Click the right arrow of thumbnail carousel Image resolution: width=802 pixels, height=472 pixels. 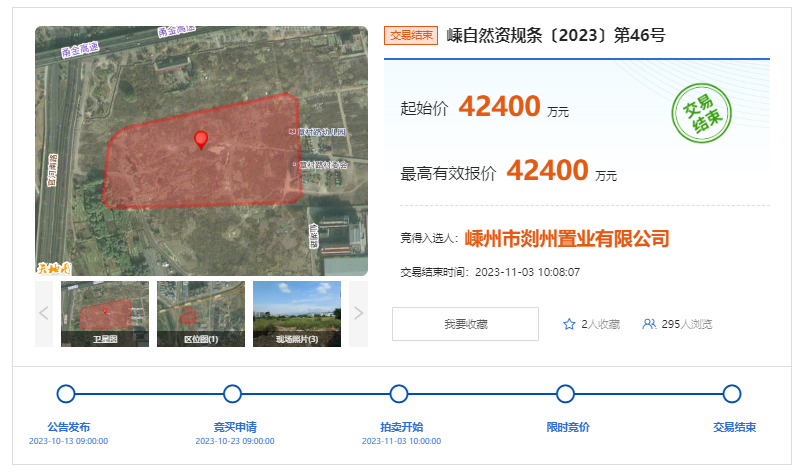358,313
